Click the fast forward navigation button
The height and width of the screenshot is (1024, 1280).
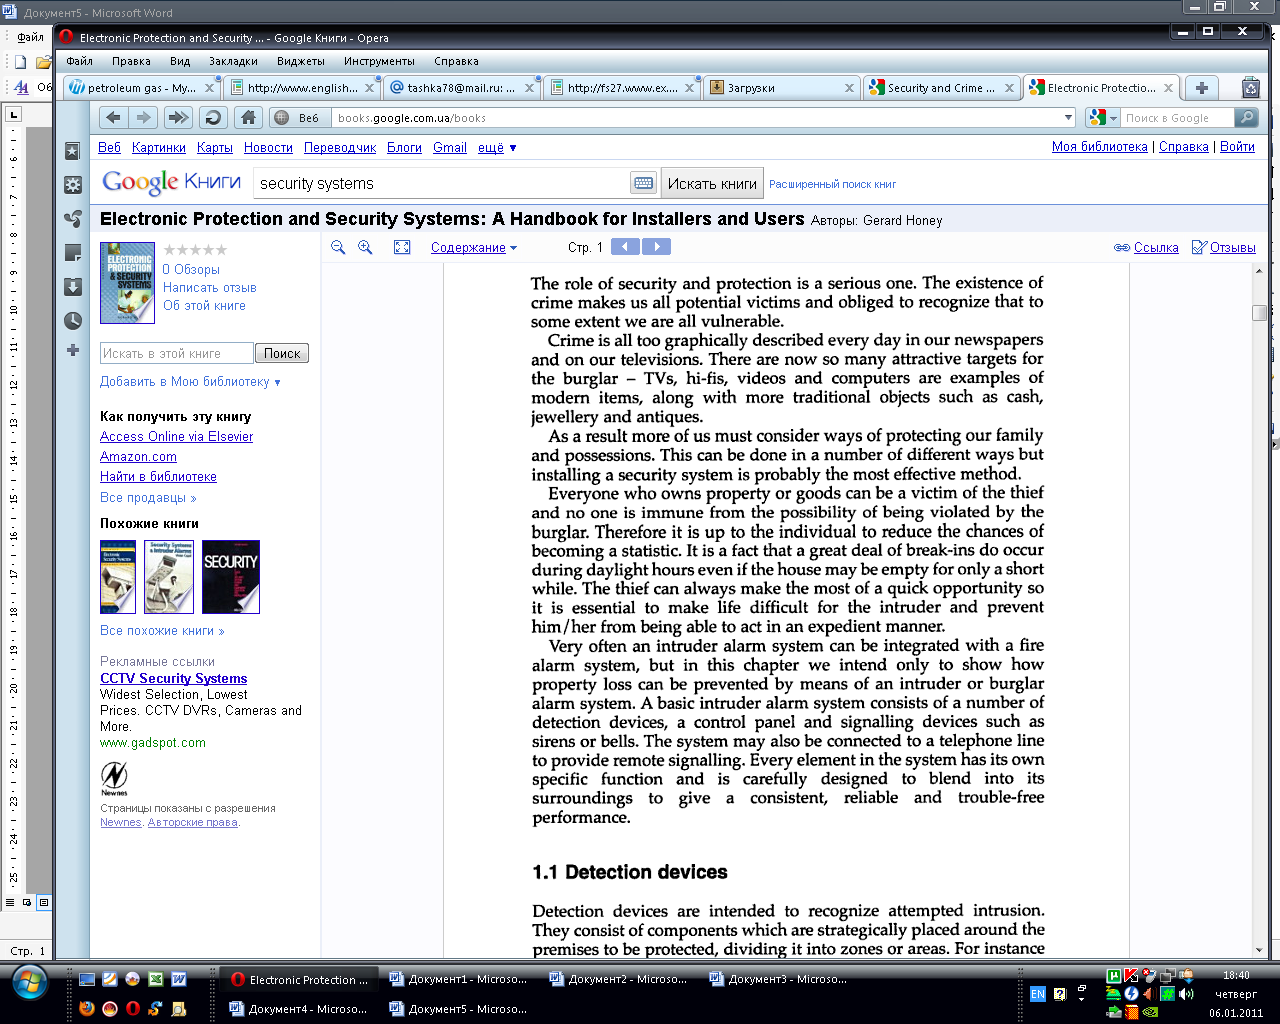[178, 117]
